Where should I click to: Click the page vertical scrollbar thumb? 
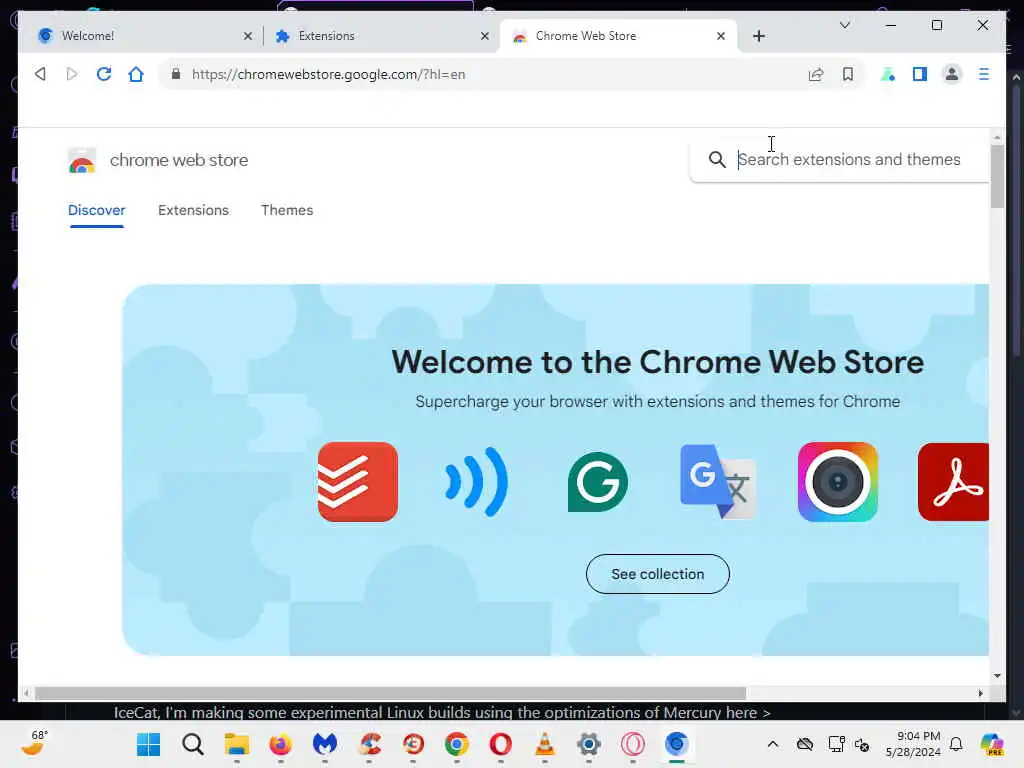coord(997,176)
